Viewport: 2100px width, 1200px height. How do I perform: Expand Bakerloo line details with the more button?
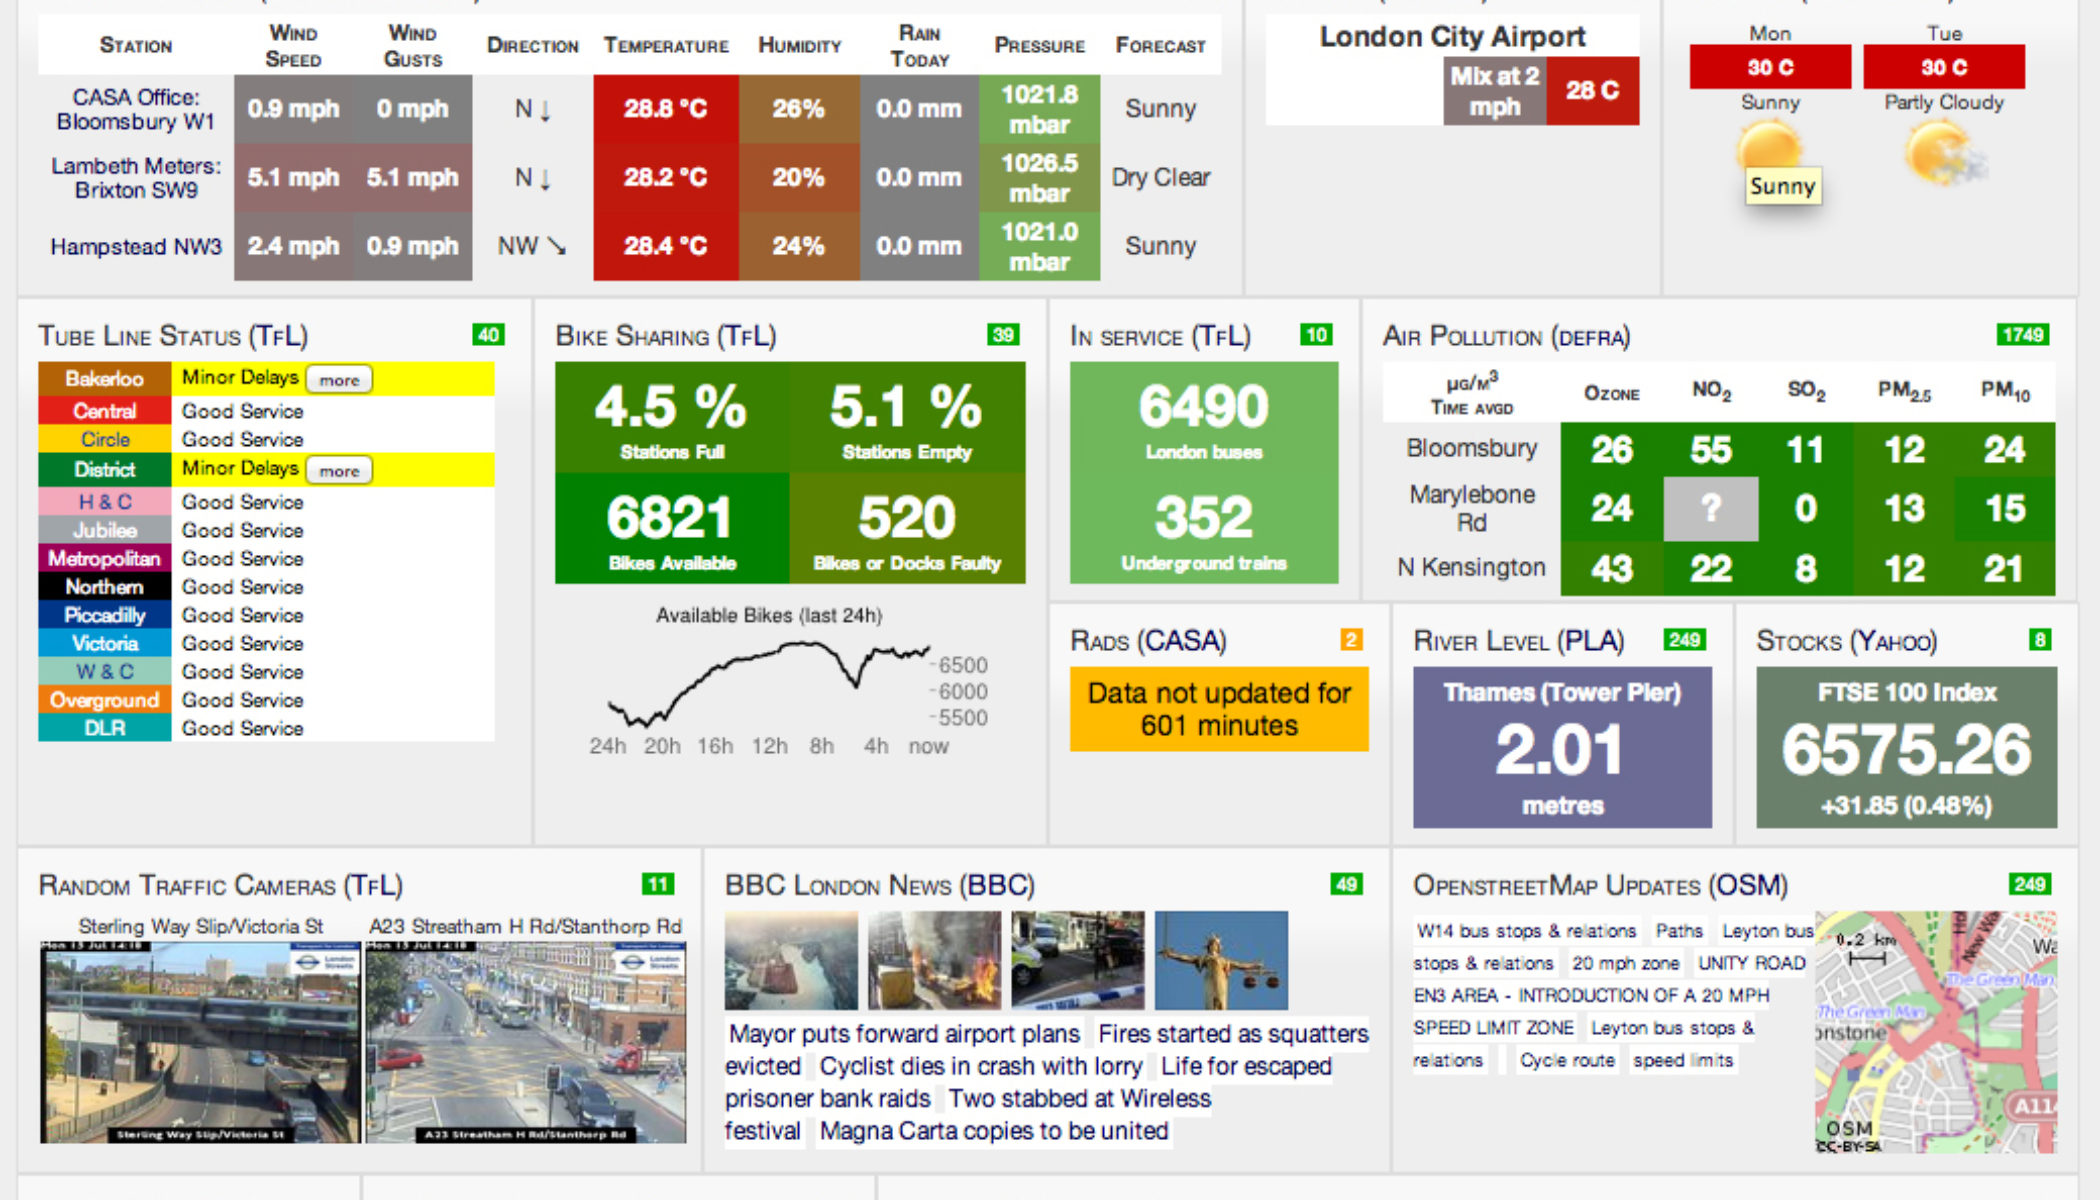point(339,380)
